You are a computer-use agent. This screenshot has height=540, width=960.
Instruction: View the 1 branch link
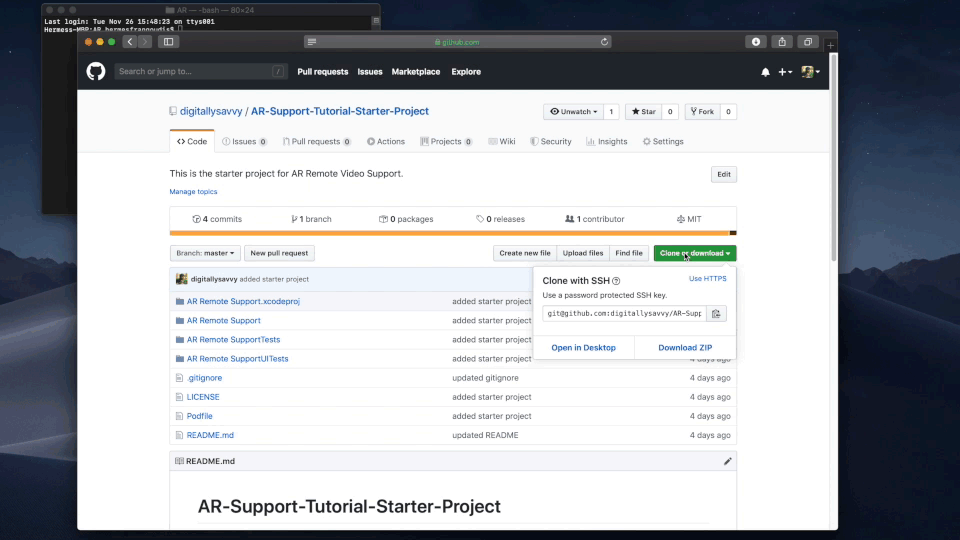[311, 219]
